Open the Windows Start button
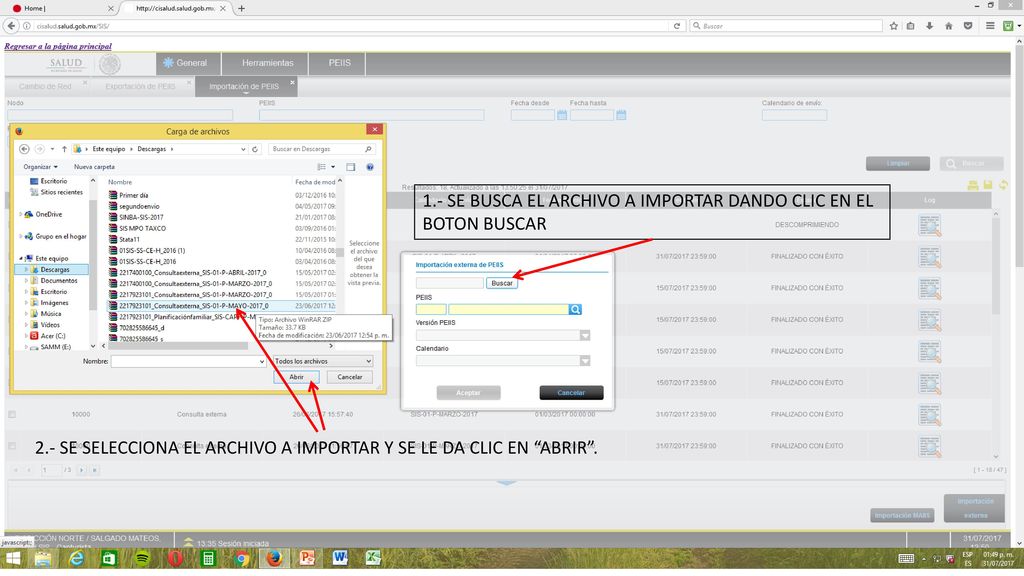This screenshot has width=1024, height=576. [x=12, y=558]
